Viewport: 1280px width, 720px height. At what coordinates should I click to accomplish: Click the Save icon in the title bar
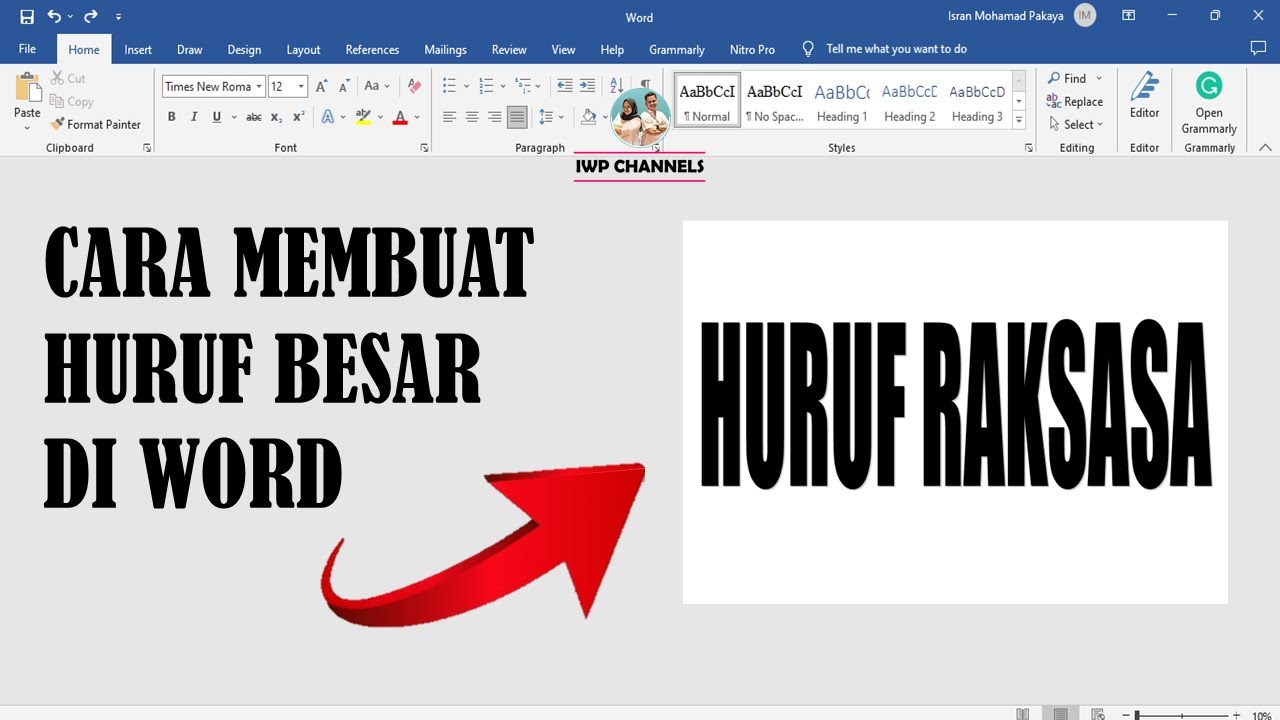[27, 17]
